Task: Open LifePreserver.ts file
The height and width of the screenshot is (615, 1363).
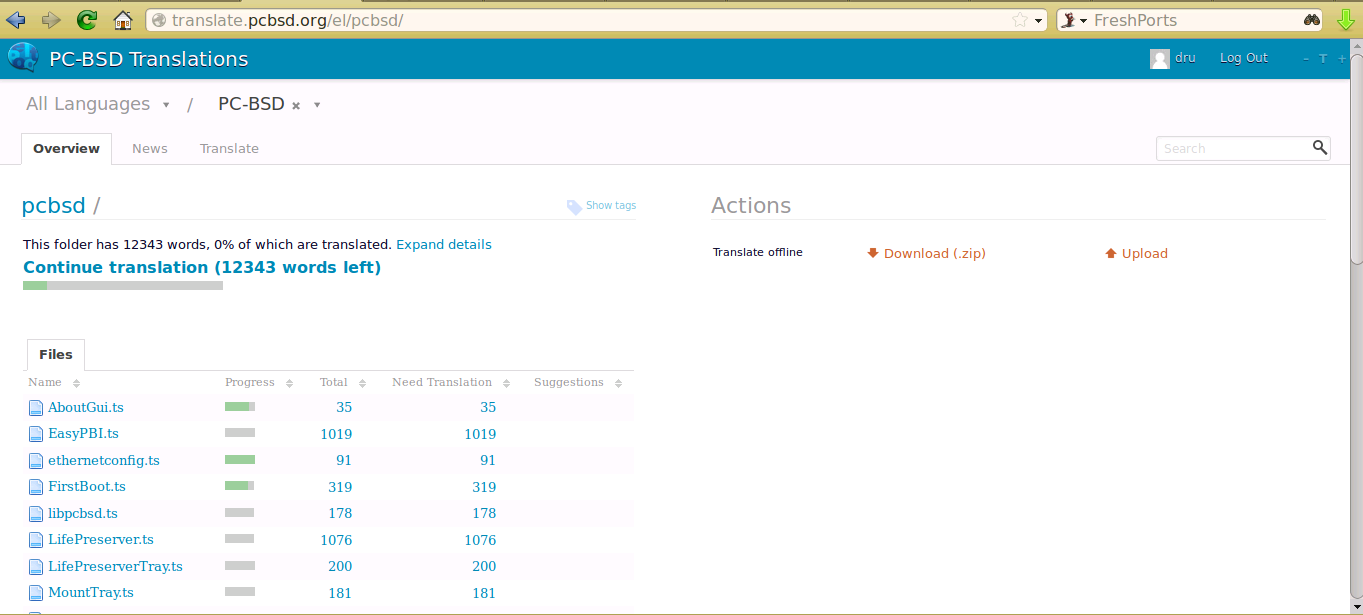Action: 101,540
